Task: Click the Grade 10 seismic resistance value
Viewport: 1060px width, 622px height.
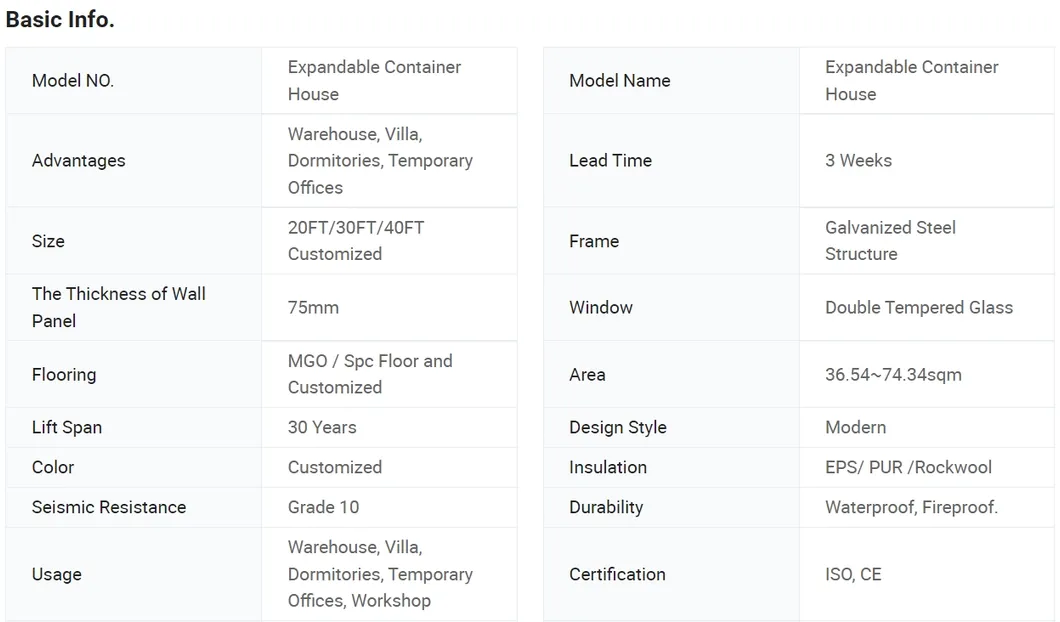Action: point(322,507)
